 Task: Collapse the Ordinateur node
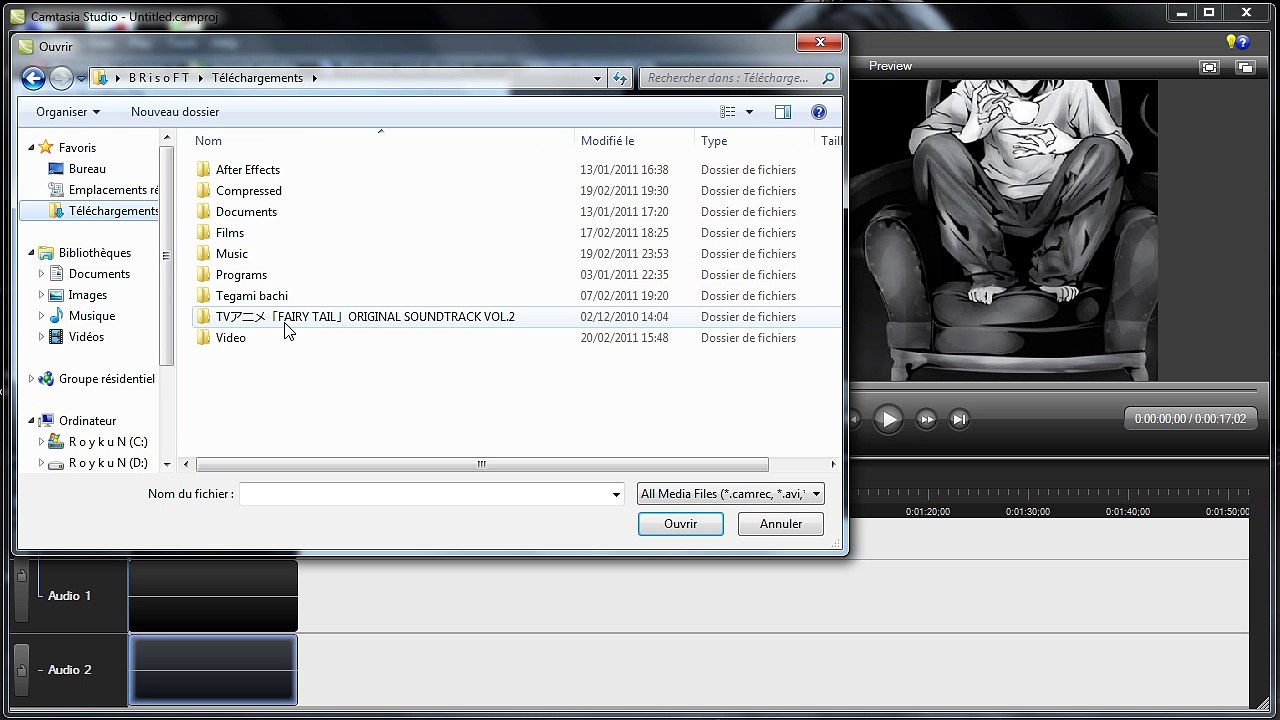[31, 421]
